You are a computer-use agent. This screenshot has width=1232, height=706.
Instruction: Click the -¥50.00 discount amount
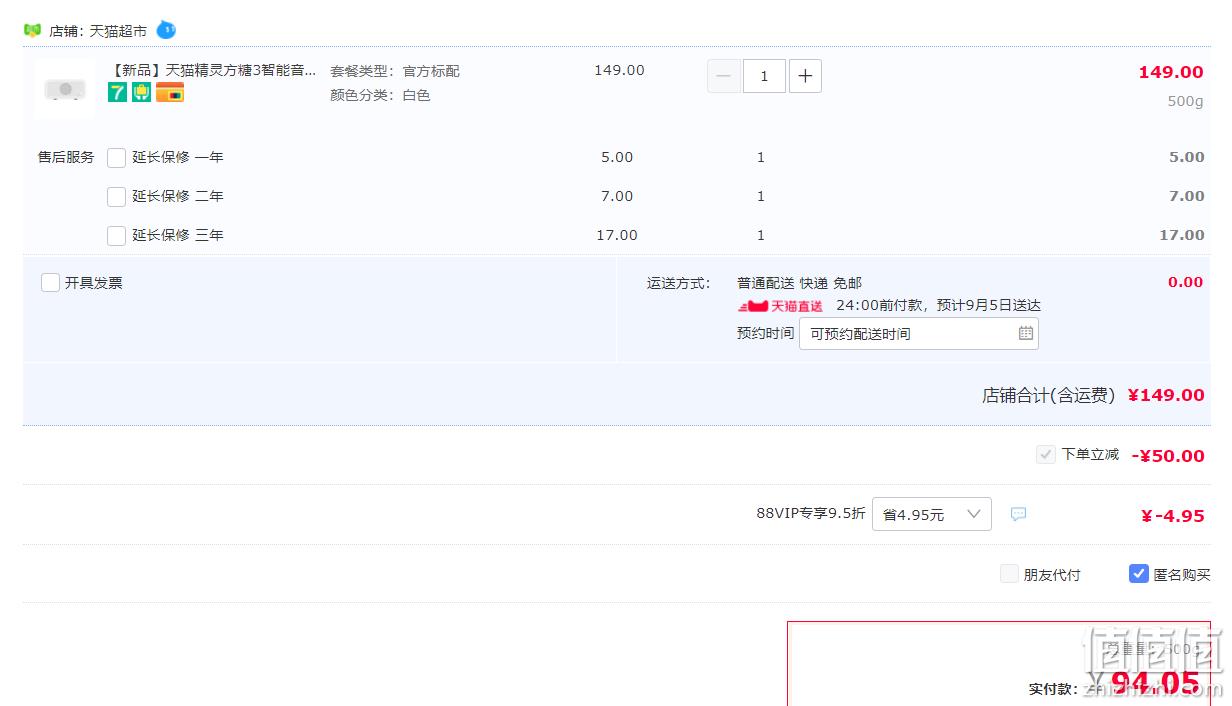[1168, 456]
